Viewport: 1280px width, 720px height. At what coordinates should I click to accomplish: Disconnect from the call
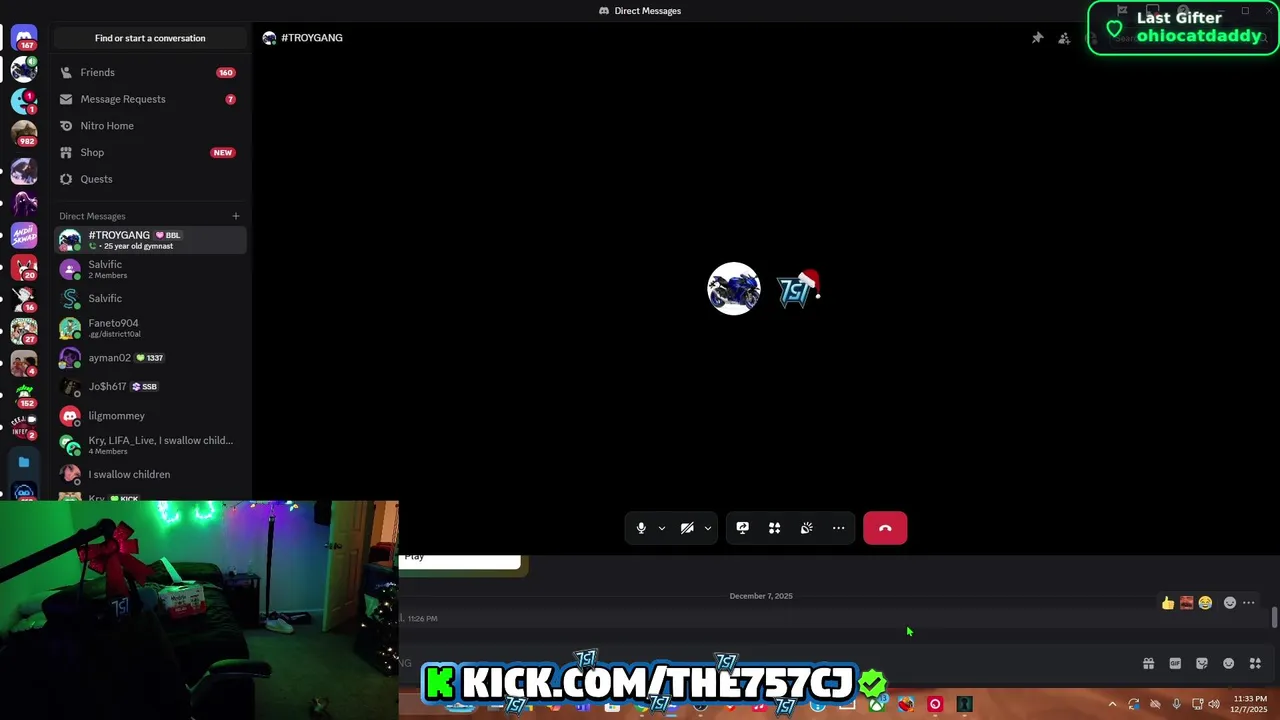[885, 528]
